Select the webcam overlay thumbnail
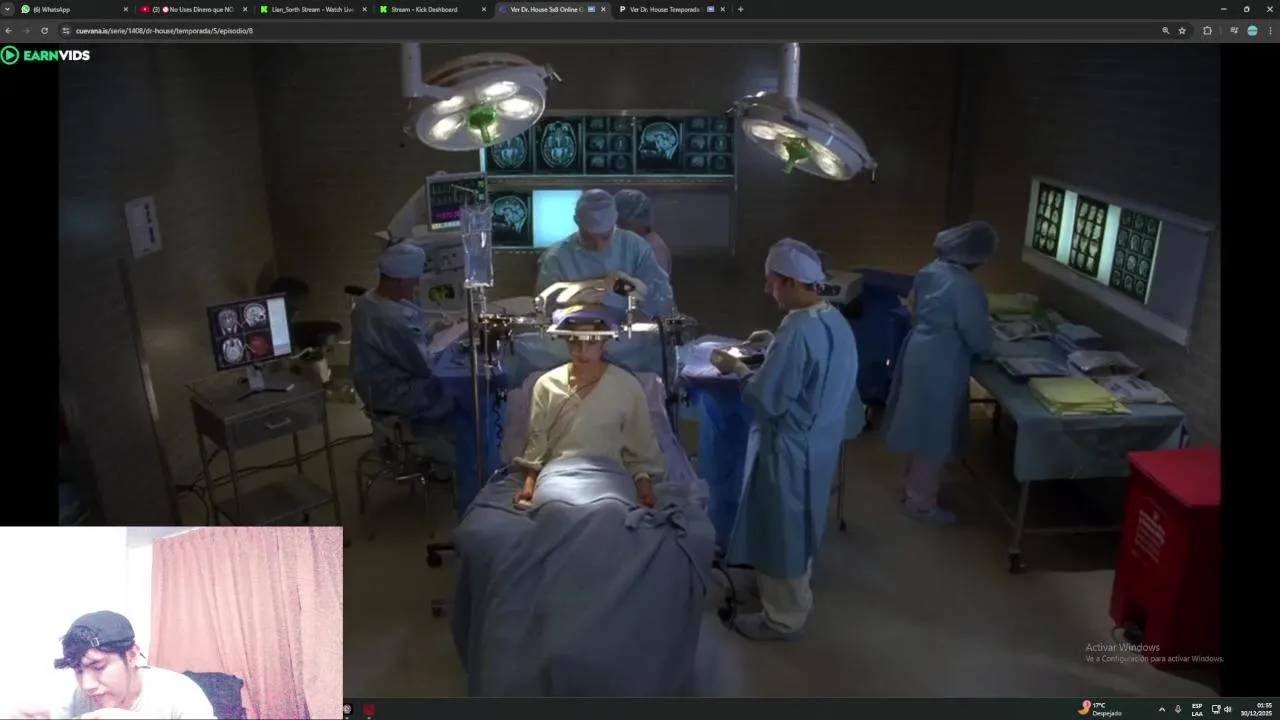The height and width of the screenshot is (720, 1280). click(171, 623)
